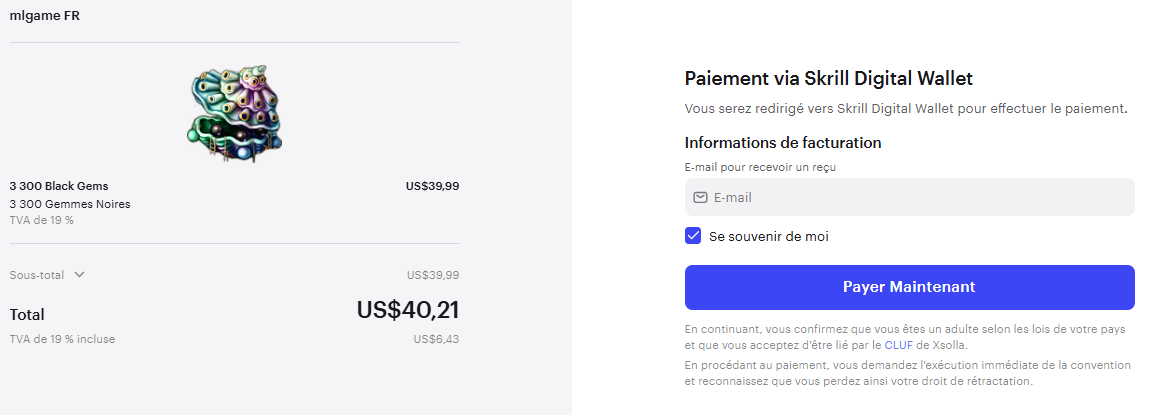1158x415 pixels.
Task: Click the Sous-total label
Action: coord(37,275)
